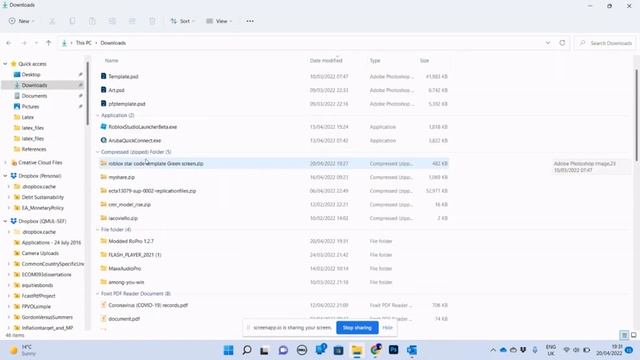Expand Creative Cloud Files node
Viewport: 640px width, 360px height.
(x=5, y=162)
